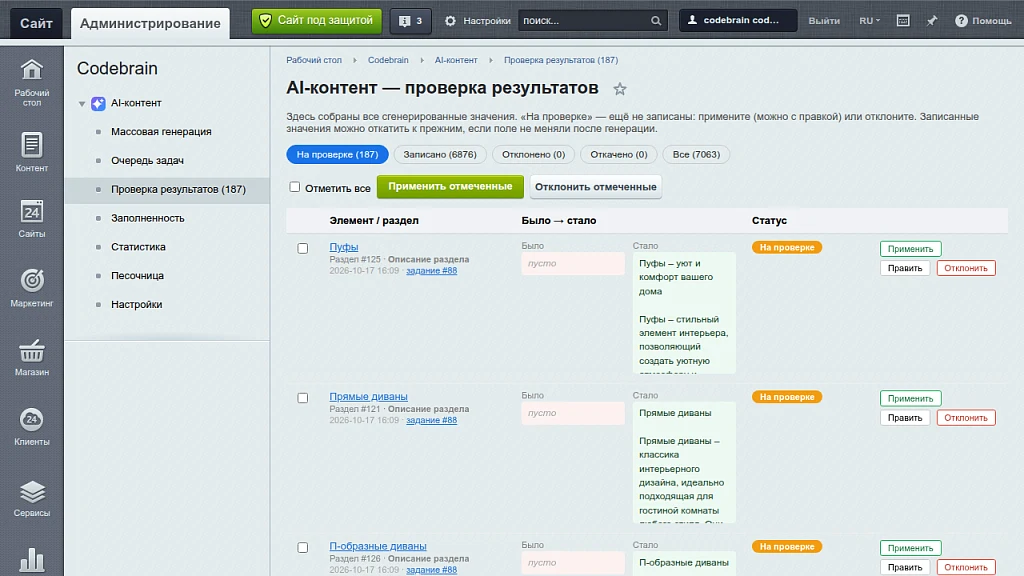Open the Клиенты sidebar section
Image resolution: width=1024 pixels, height=576 pixels.
click(31, 426)
